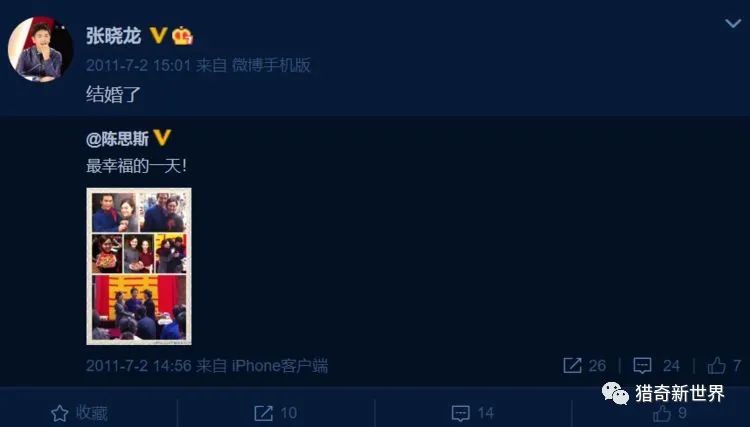Open 张晓龙's profile avatar
Image resolution: width=750 pixels, height=427 pixels.
pos(40,49)
